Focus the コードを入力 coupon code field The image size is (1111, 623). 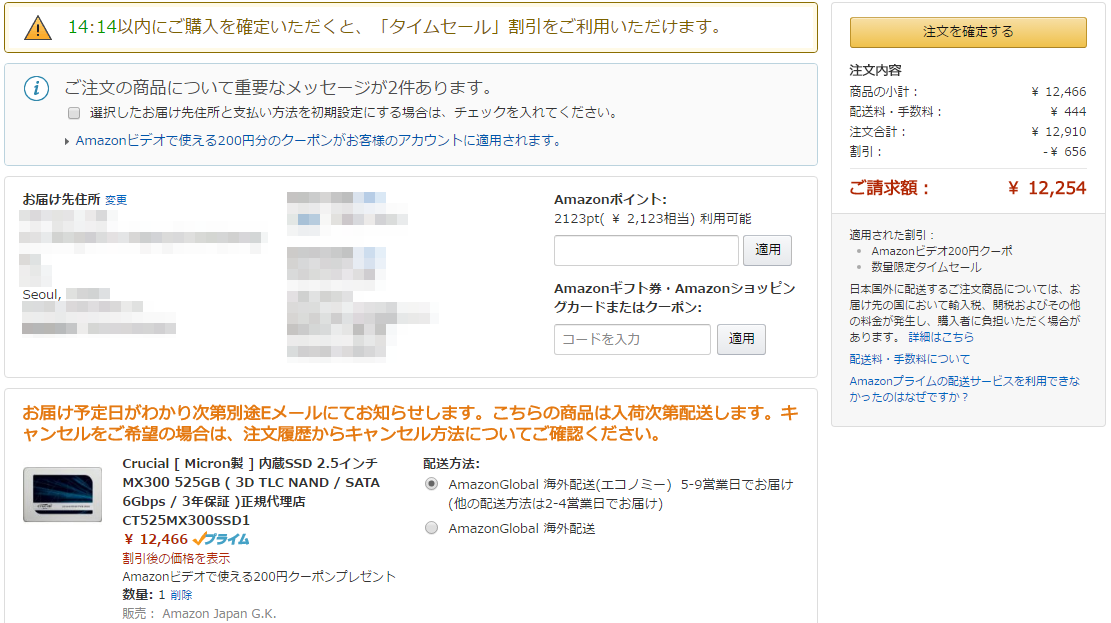click(x=632, y=339)
